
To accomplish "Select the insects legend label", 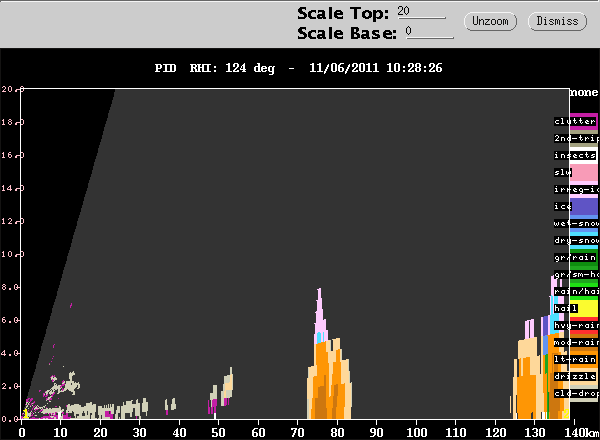I will click(x=575, y=155).
